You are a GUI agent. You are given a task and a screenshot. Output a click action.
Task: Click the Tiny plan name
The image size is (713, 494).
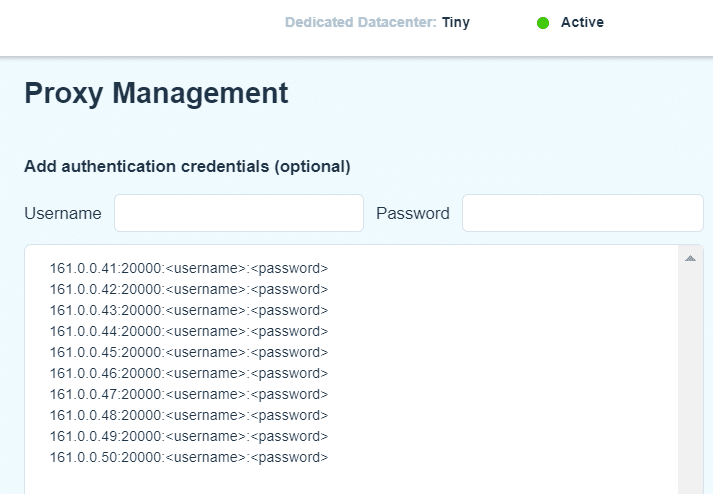(456, 22)
